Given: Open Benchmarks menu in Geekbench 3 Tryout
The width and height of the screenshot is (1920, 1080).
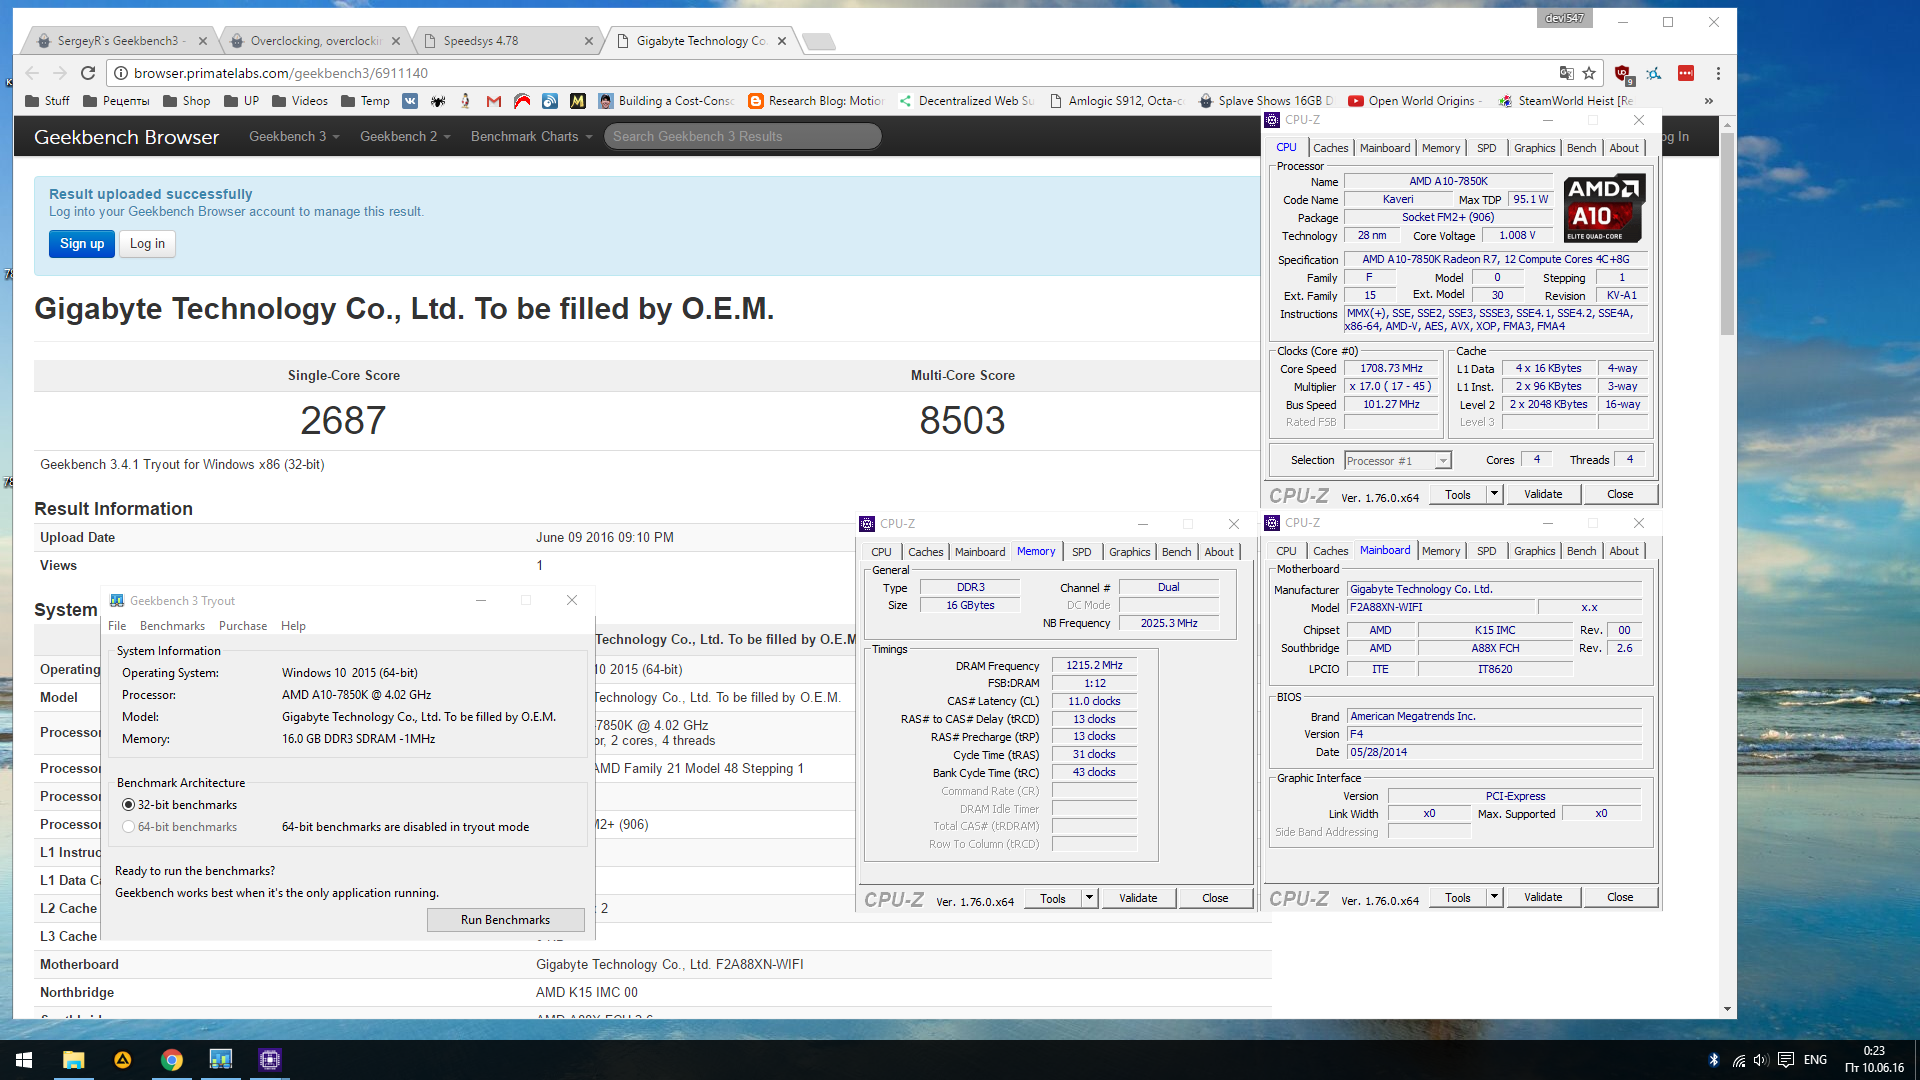Looking at the screenshot, I should [172, 626].
